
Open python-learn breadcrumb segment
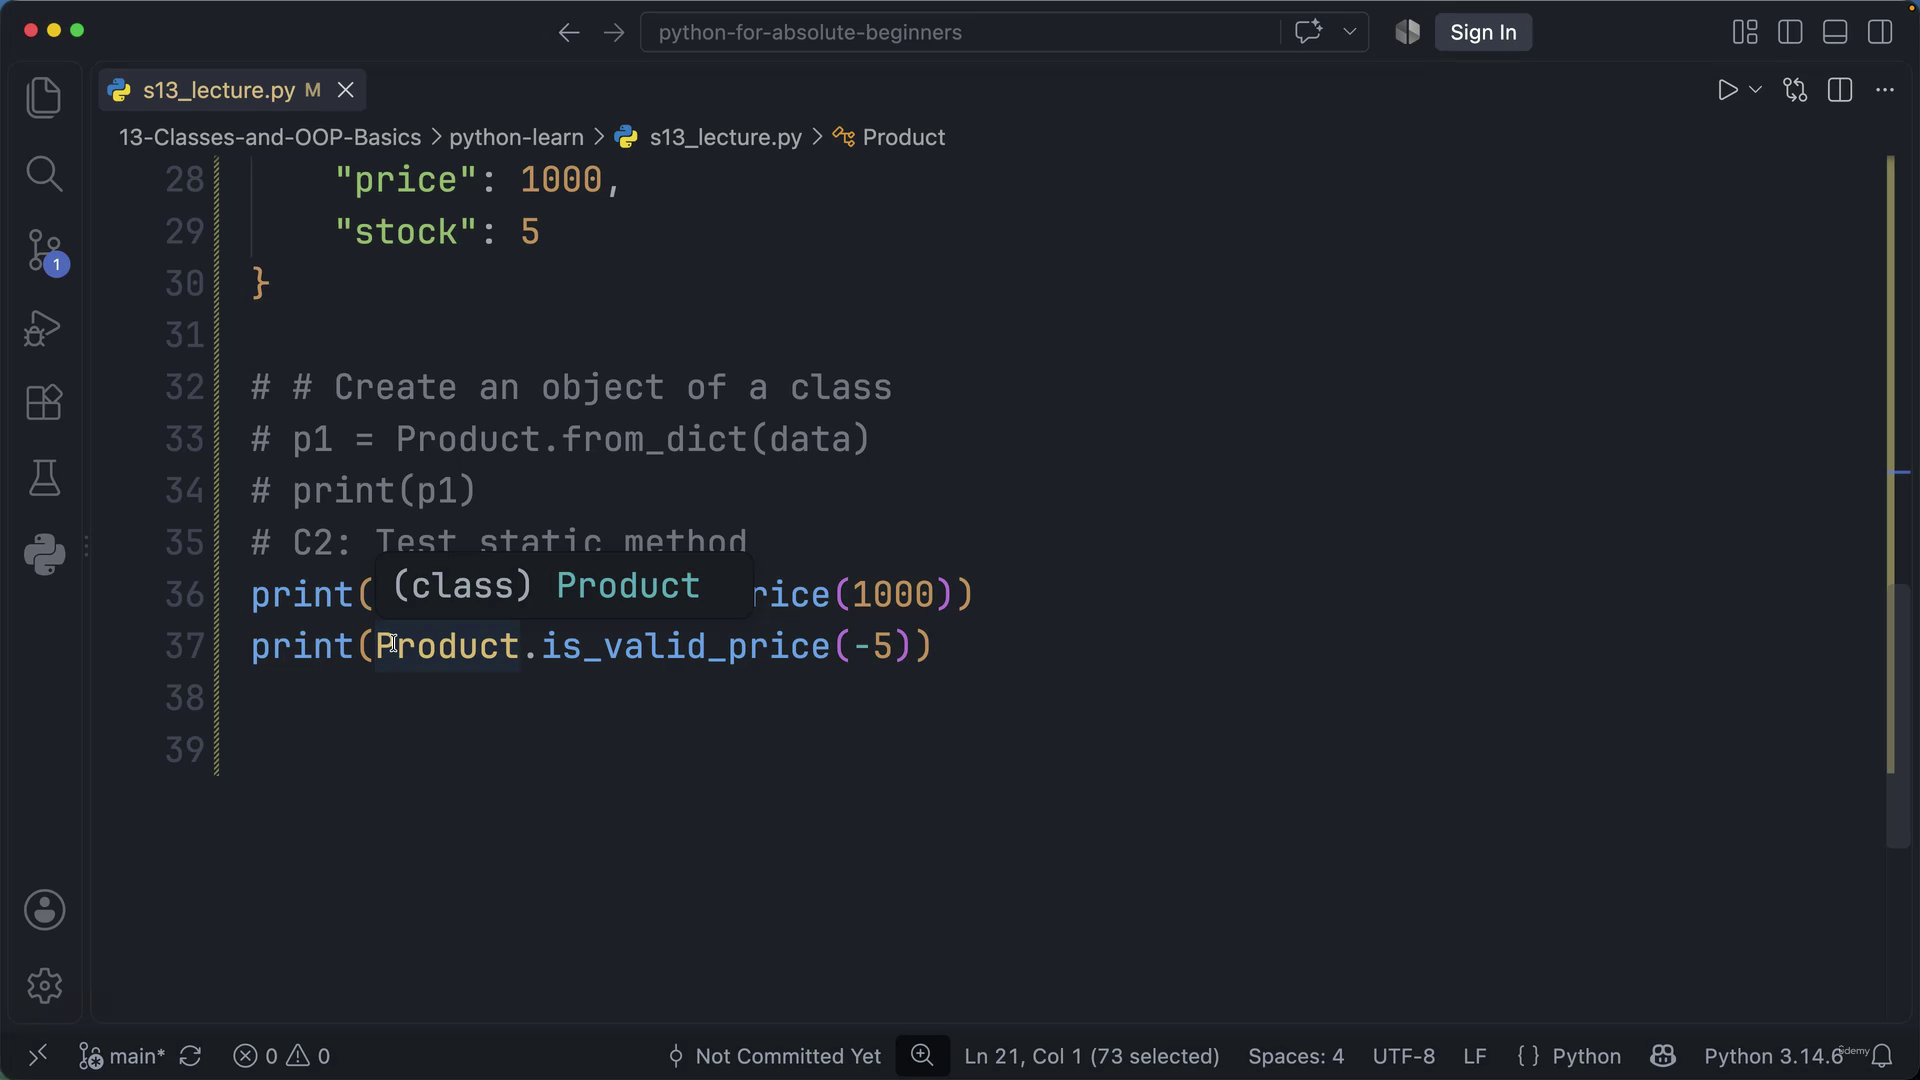click(516, 137)
